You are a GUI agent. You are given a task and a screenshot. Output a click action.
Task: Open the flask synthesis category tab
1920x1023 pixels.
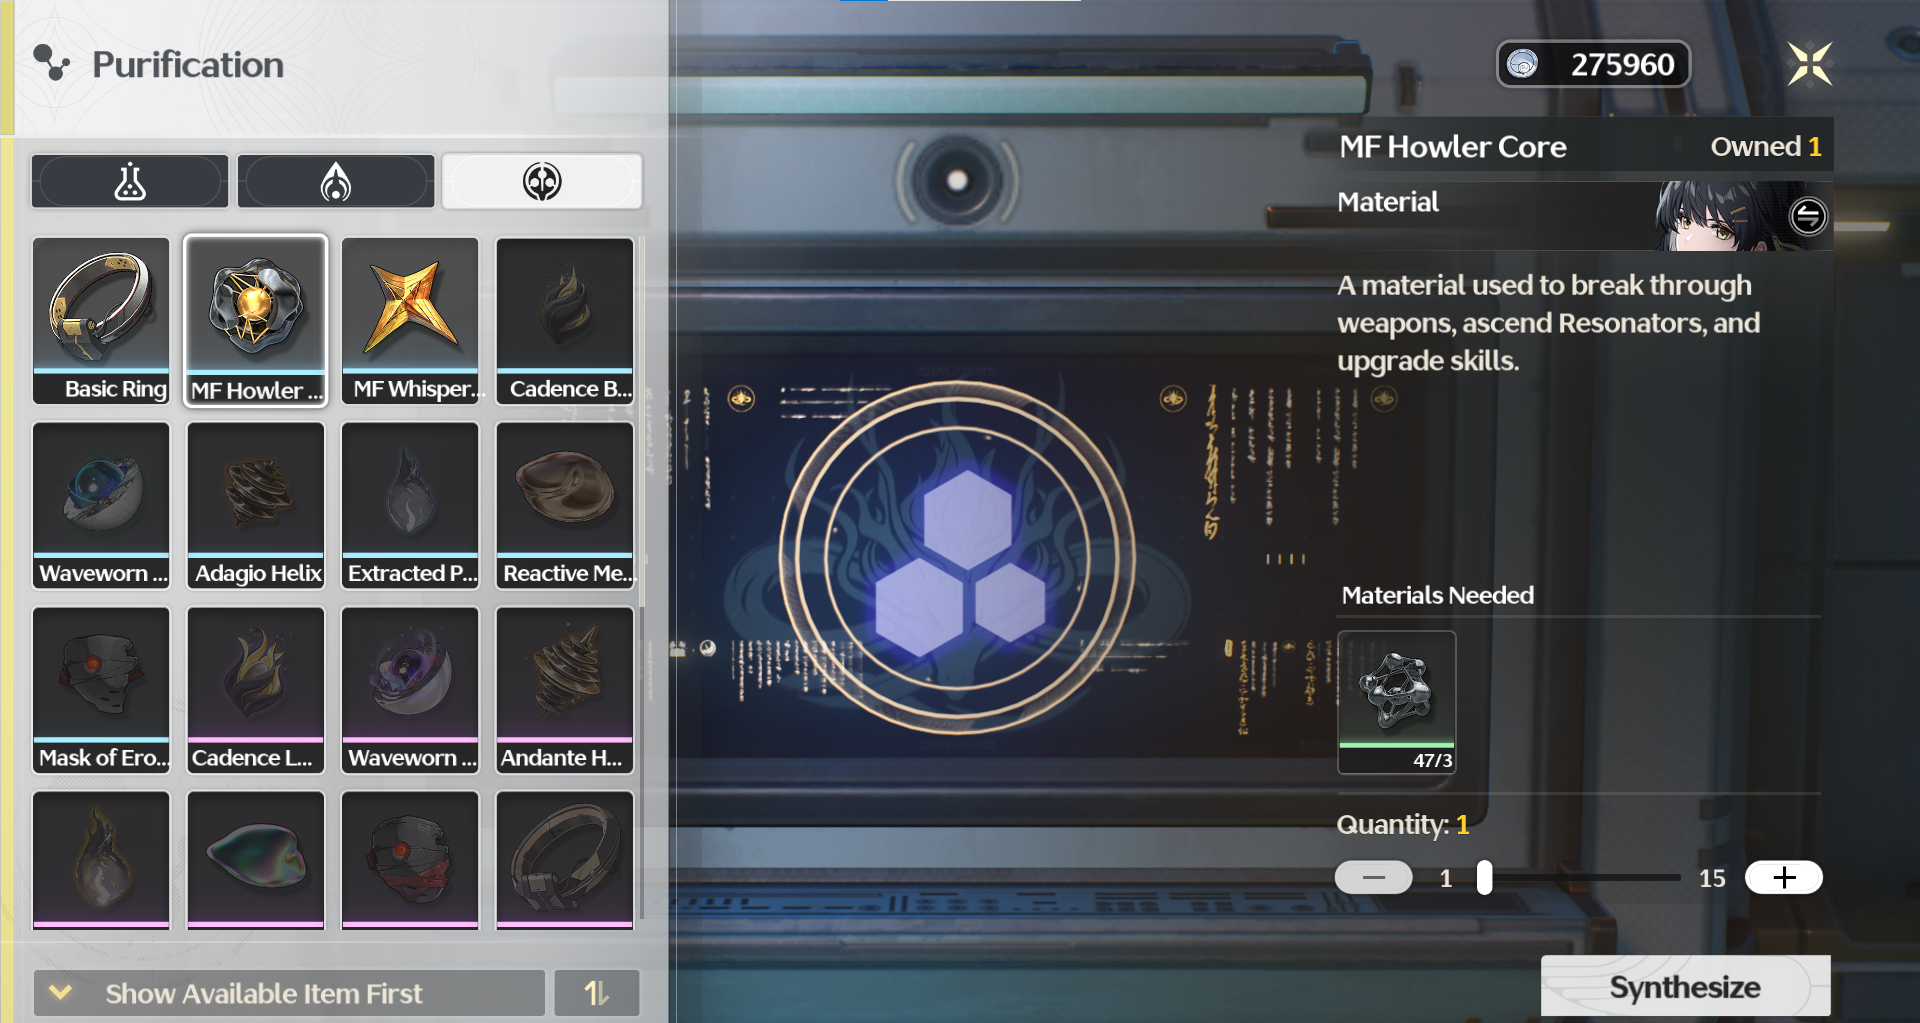[130, 181]
